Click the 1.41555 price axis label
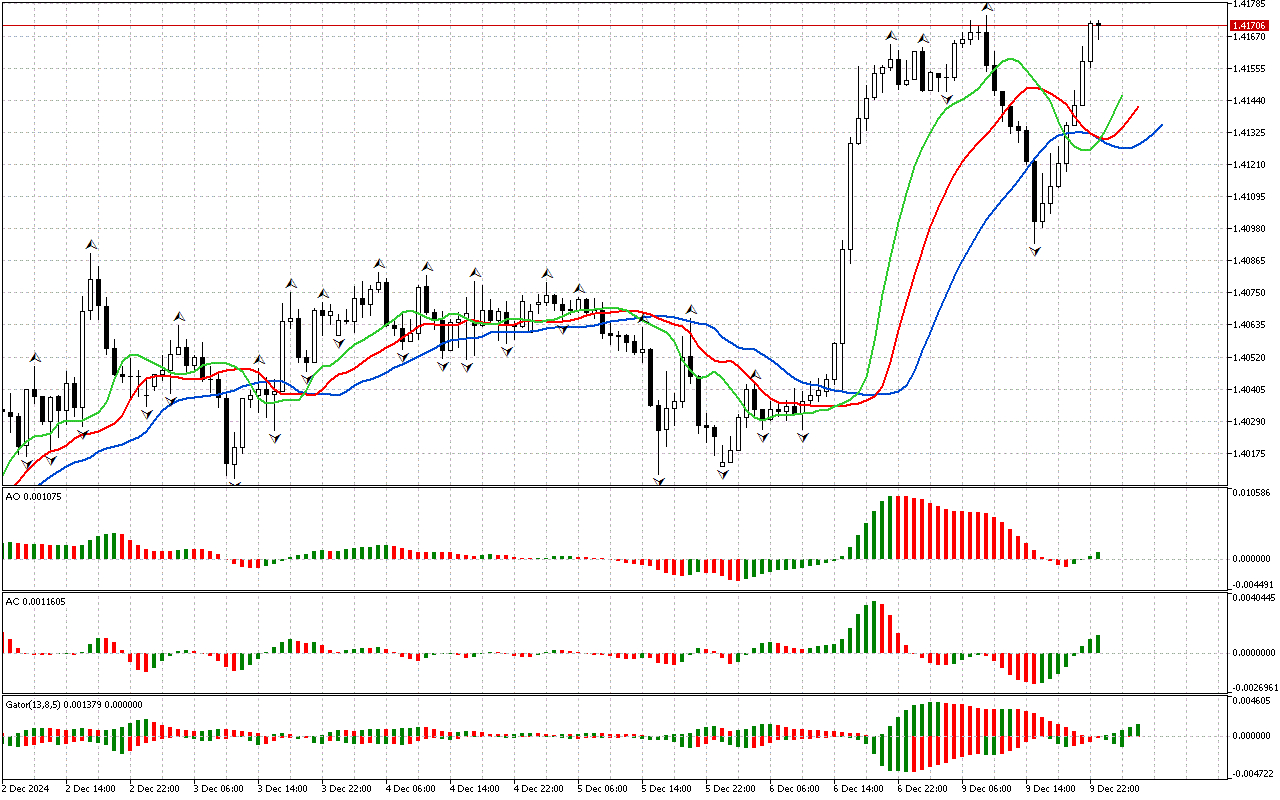Image resolution: width=1280 pixels, height=800 pixels. click(1249, 69)
